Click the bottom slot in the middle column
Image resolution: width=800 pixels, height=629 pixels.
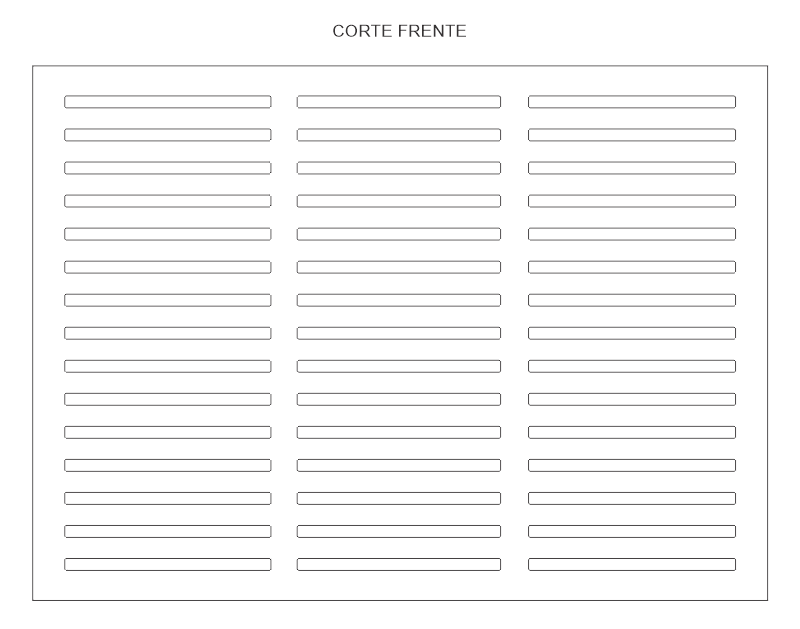[x=399, y=564]
